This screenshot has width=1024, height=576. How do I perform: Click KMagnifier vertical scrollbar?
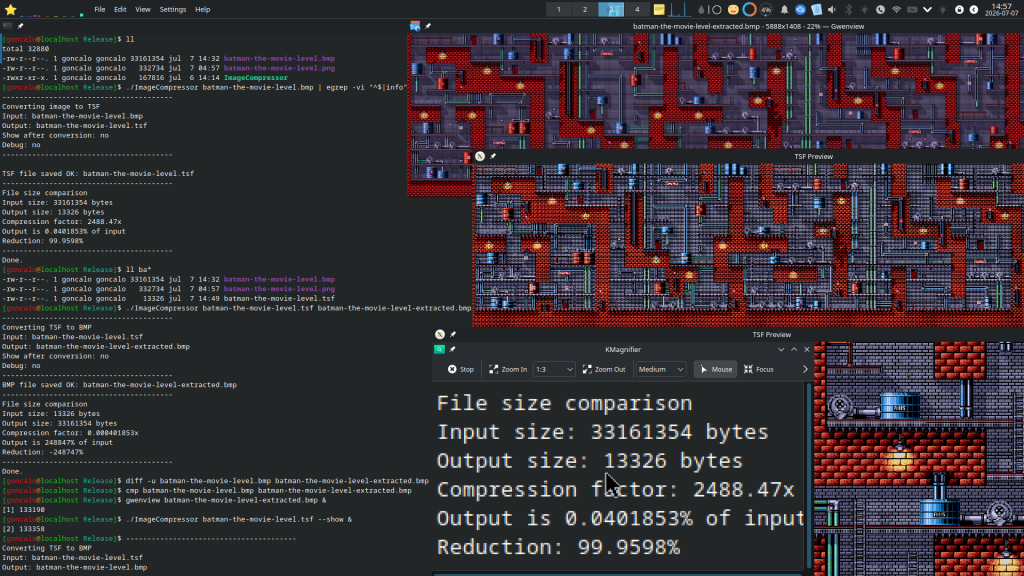click(807, 477)
